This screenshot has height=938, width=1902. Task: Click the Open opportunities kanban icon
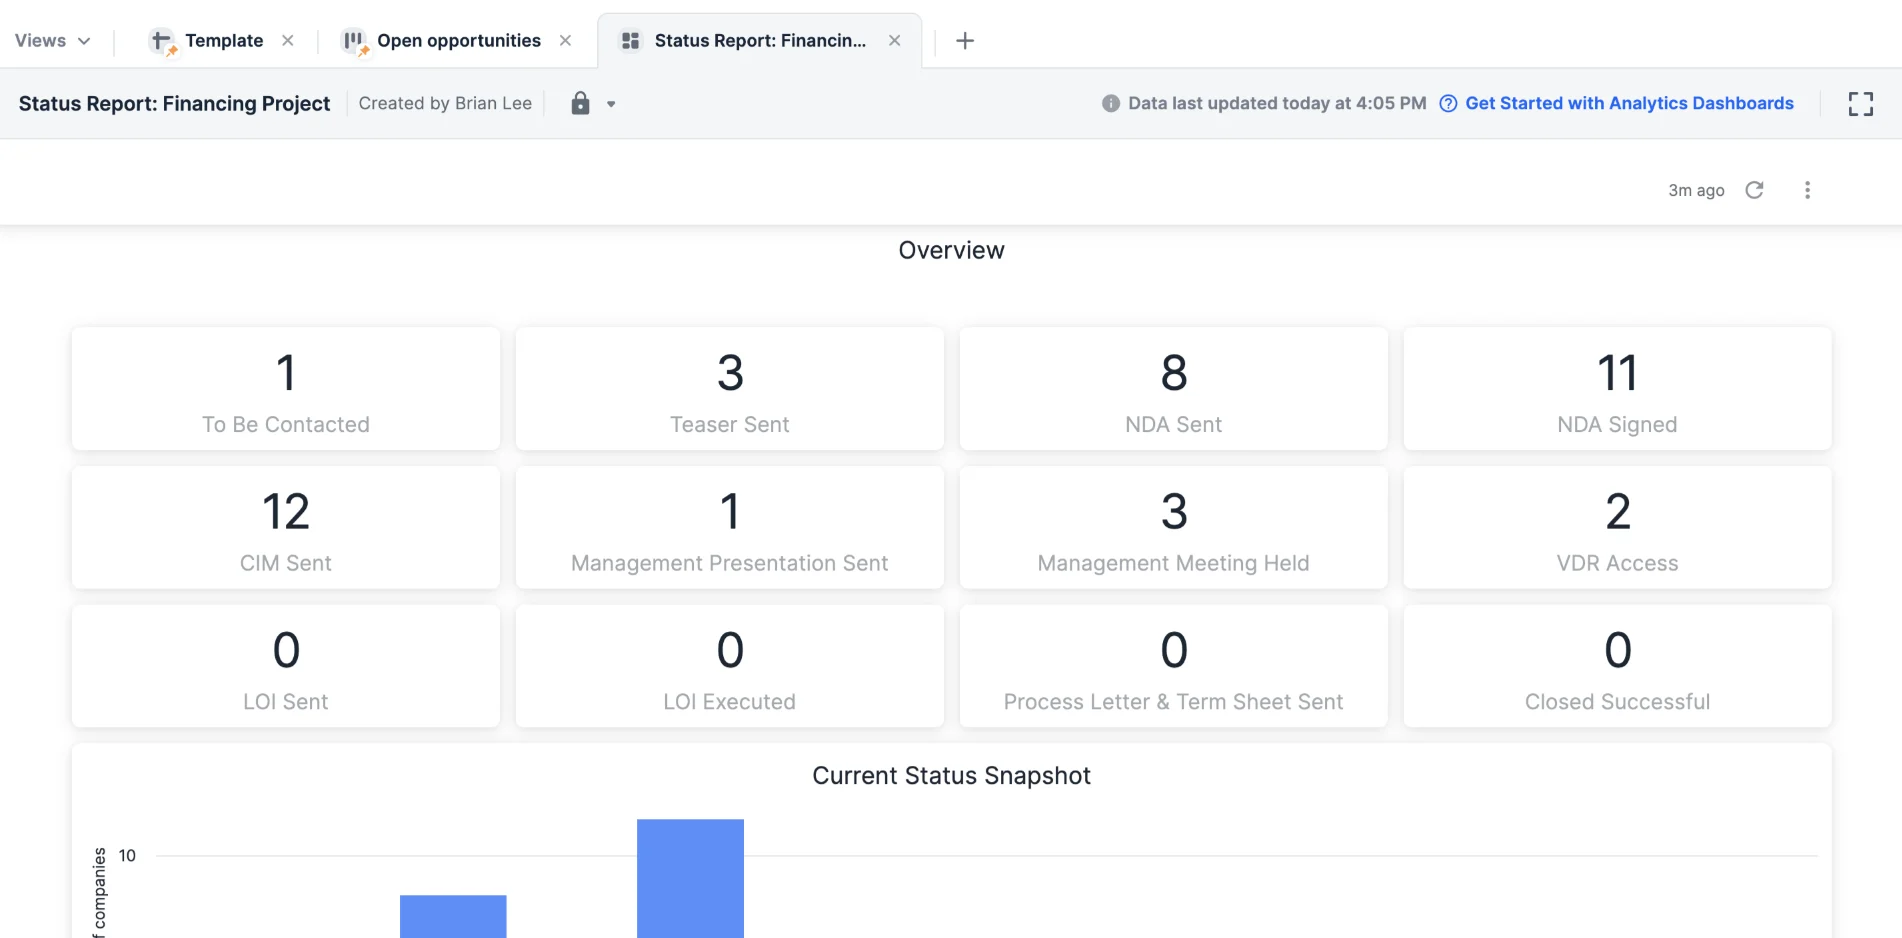(x=354, y=41)
